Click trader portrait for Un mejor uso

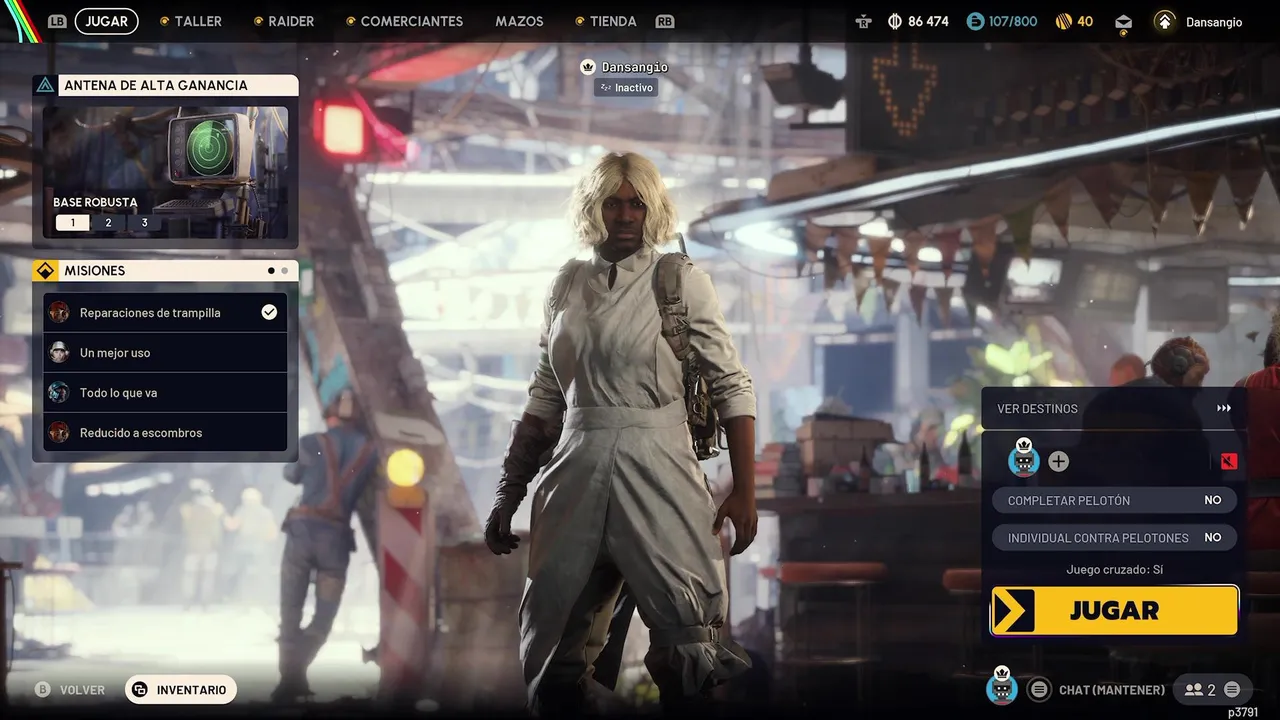[59, 352]
